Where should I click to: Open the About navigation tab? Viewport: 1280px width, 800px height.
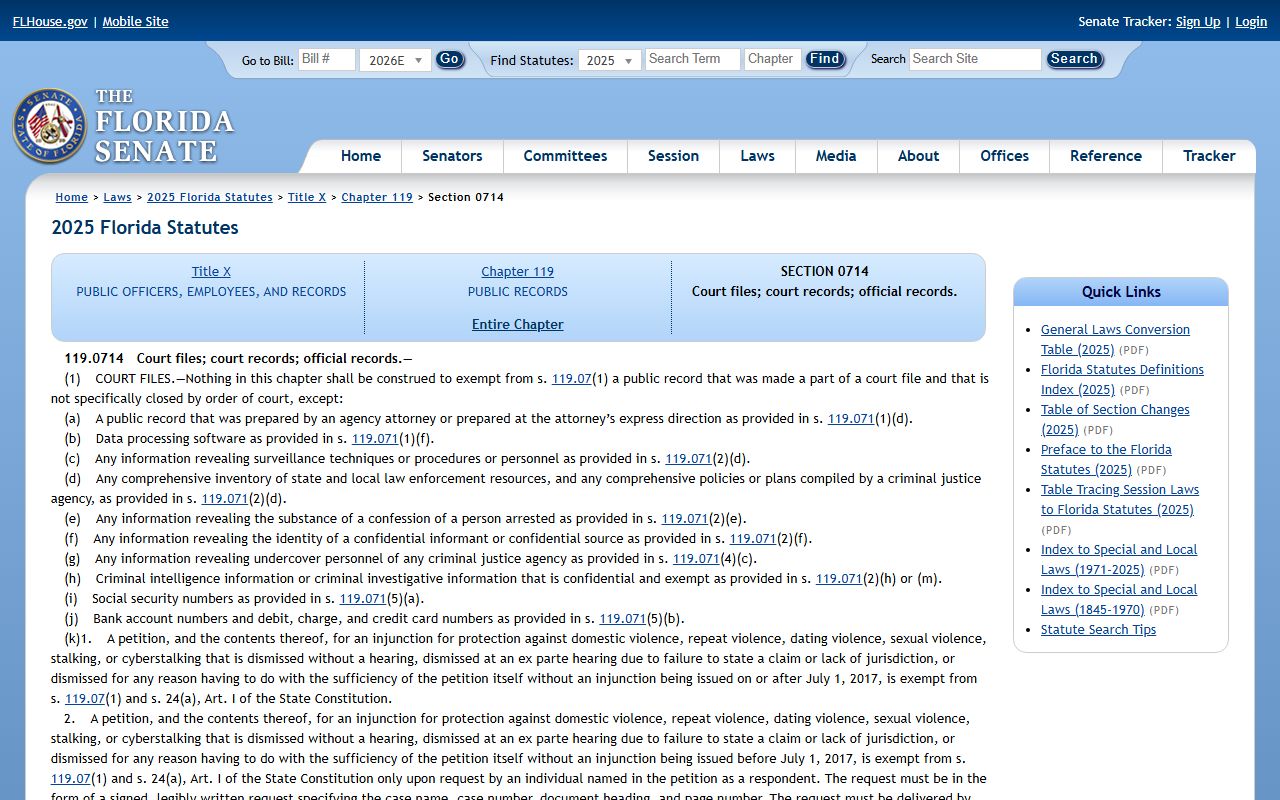tap(918, 156)
